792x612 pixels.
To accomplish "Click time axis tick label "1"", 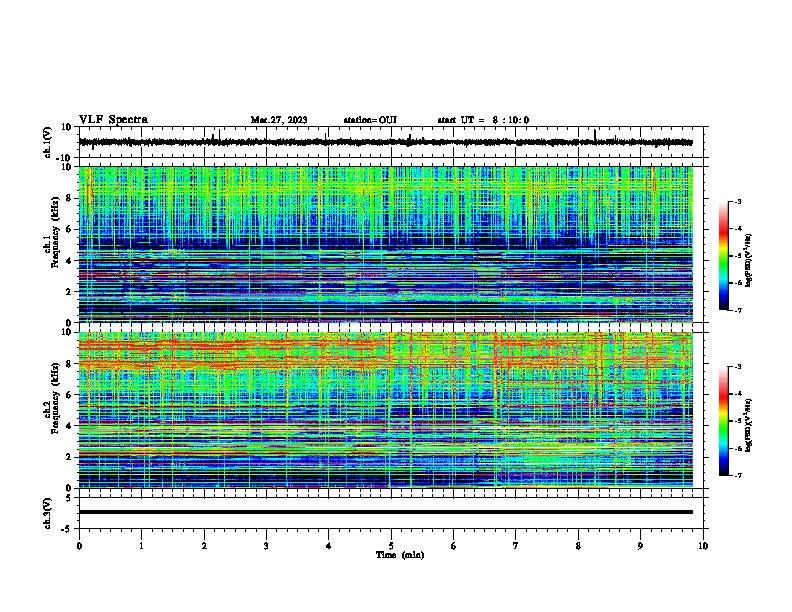I will click(x=141, y=546).
